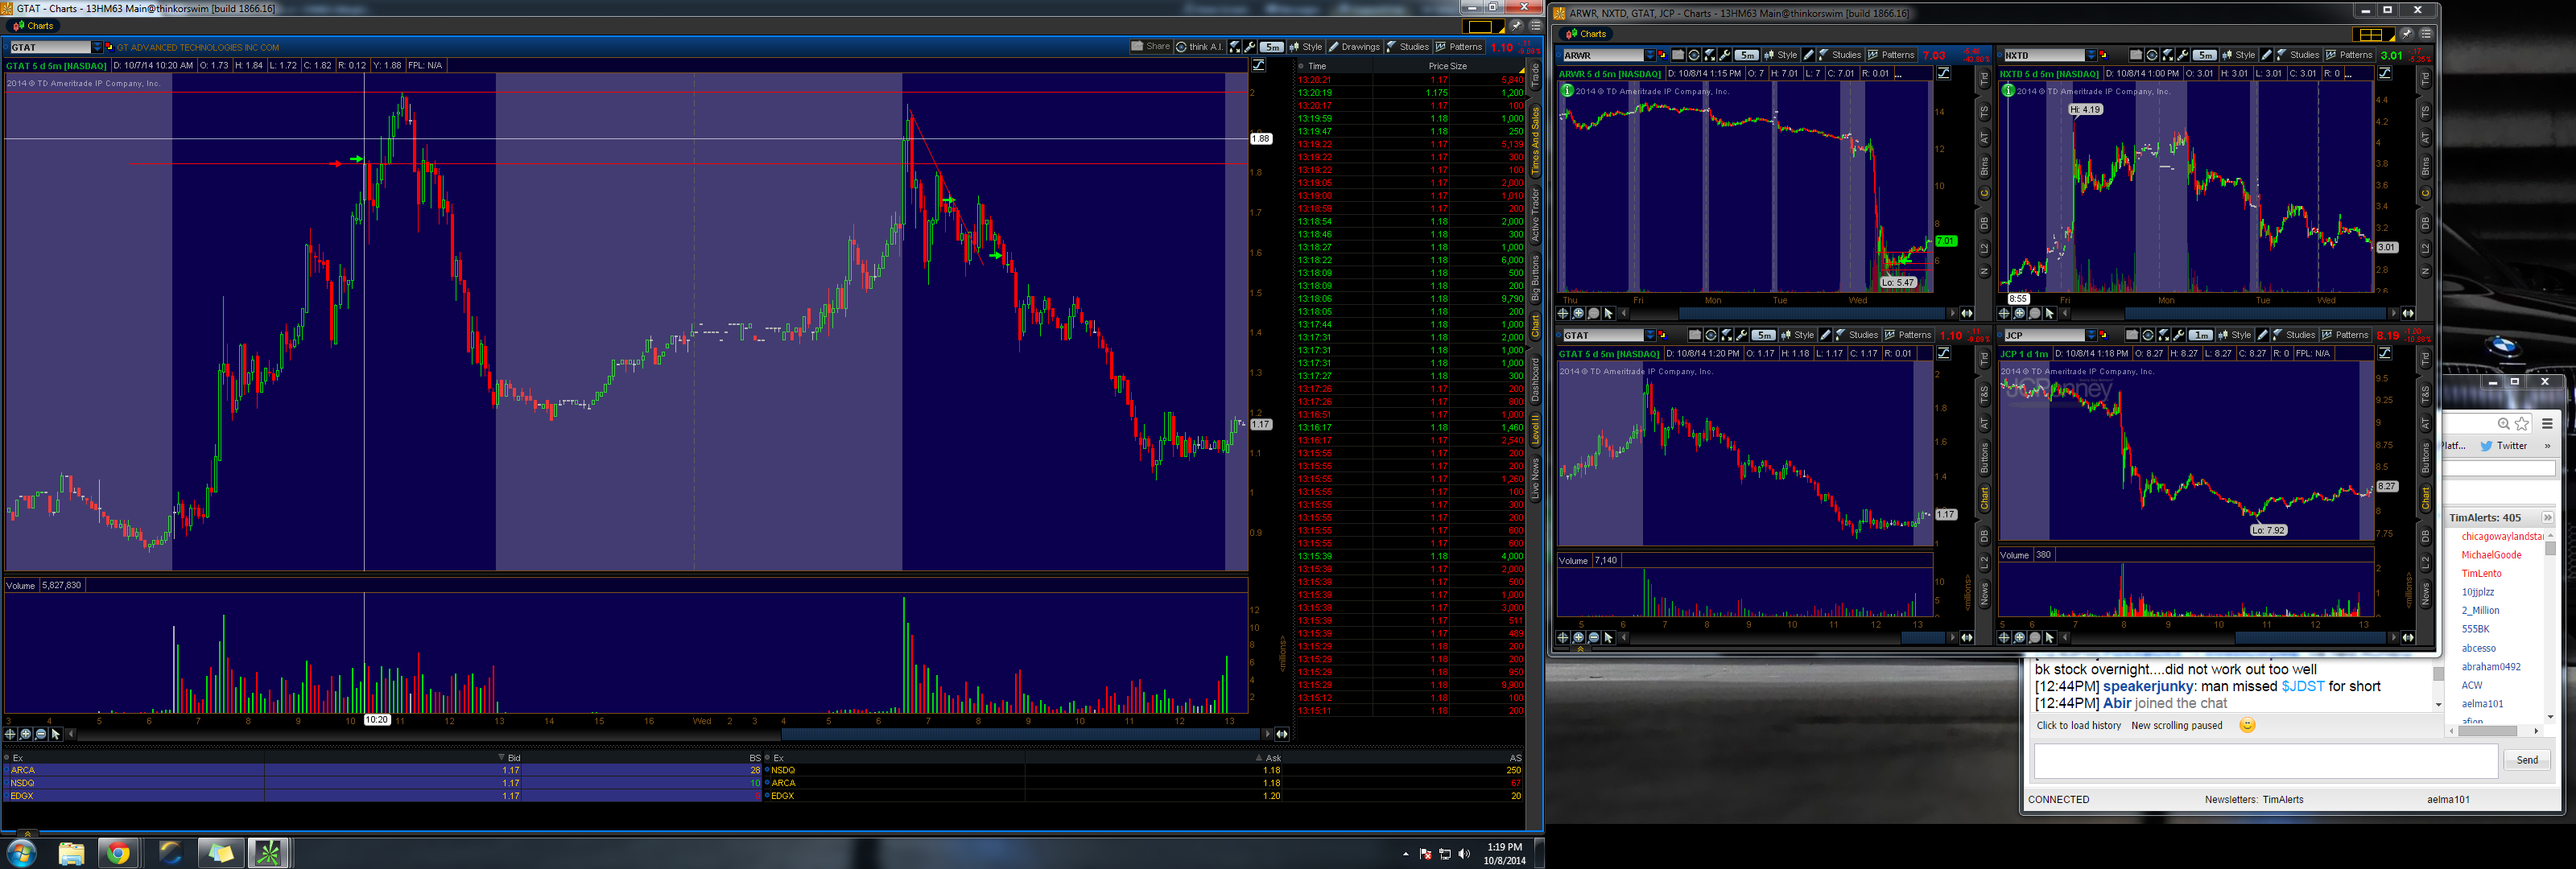Click the zoom-out magnifier below the GTAT chart

41,734
